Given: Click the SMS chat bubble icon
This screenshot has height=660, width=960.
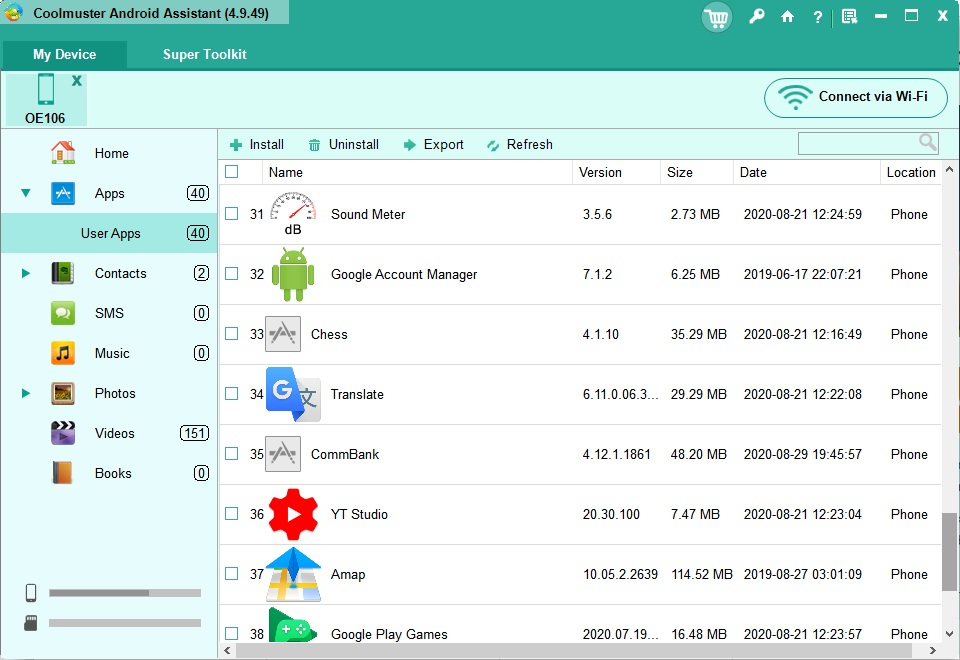Looking at the screenshot, I should click(63, 313).
